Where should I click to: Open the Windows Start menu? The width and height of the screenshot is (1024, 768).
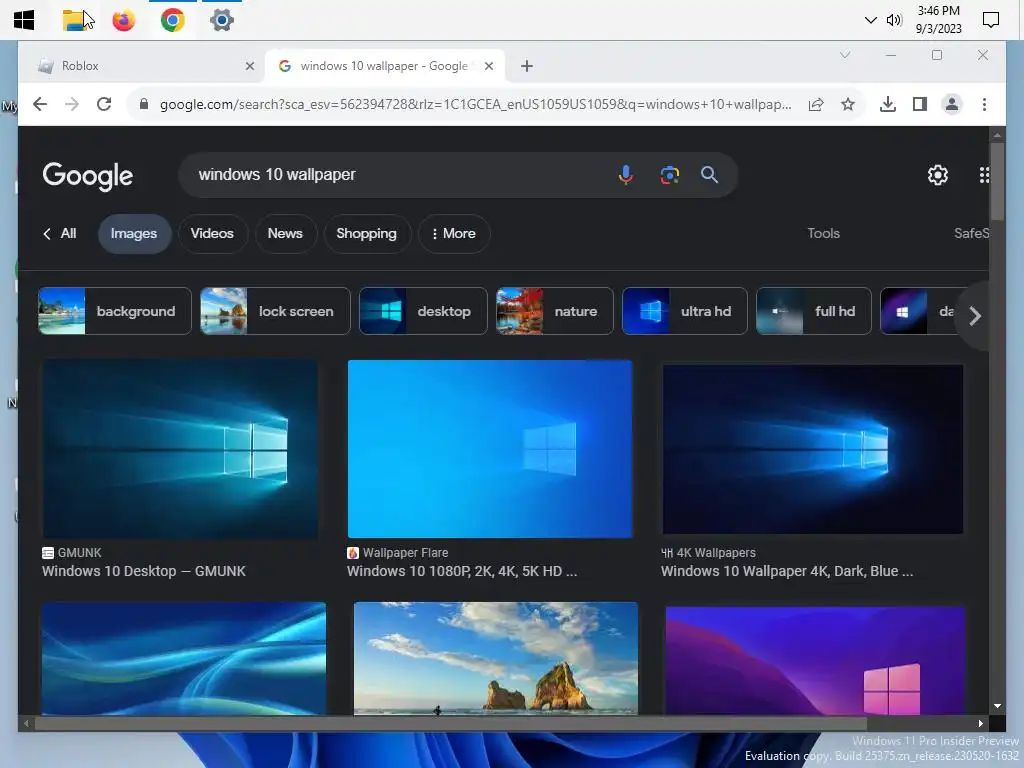click(x=24, y=20)
